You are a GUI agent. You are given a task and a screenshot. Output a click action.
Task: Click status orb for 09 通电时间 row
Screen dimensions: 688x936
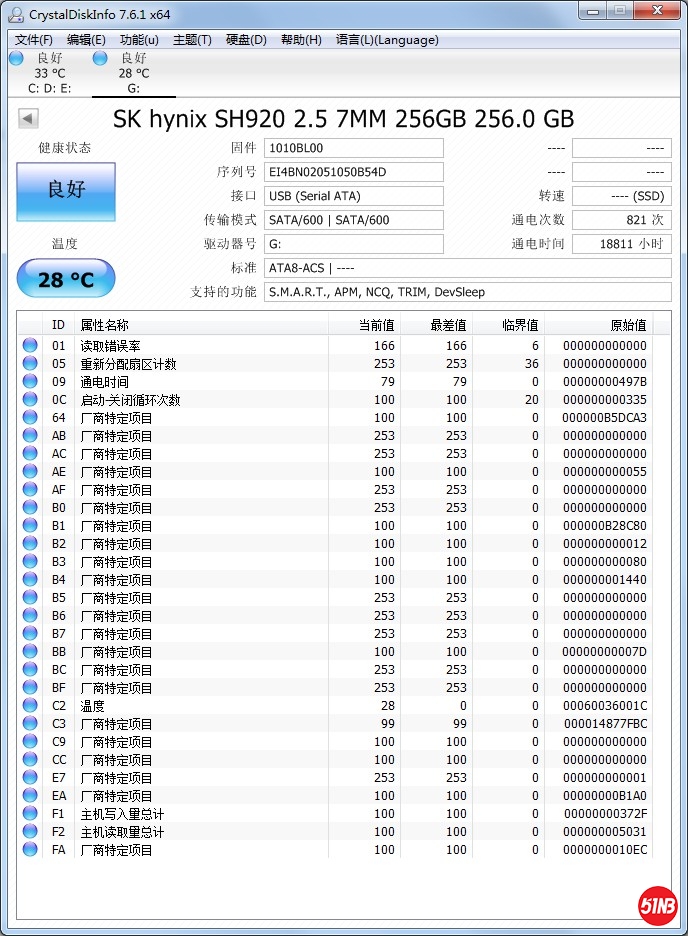point(30,382)
